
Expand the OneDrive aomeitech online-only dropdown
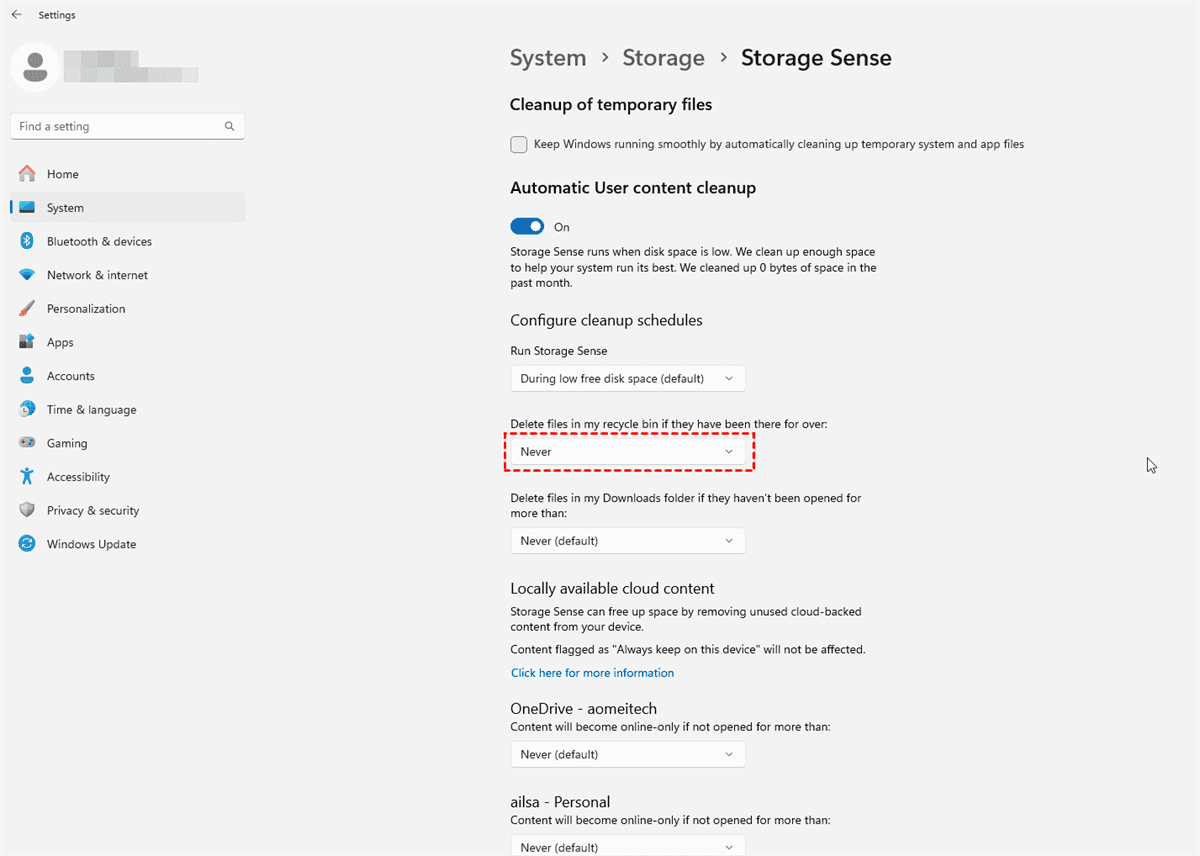[627, 754]
